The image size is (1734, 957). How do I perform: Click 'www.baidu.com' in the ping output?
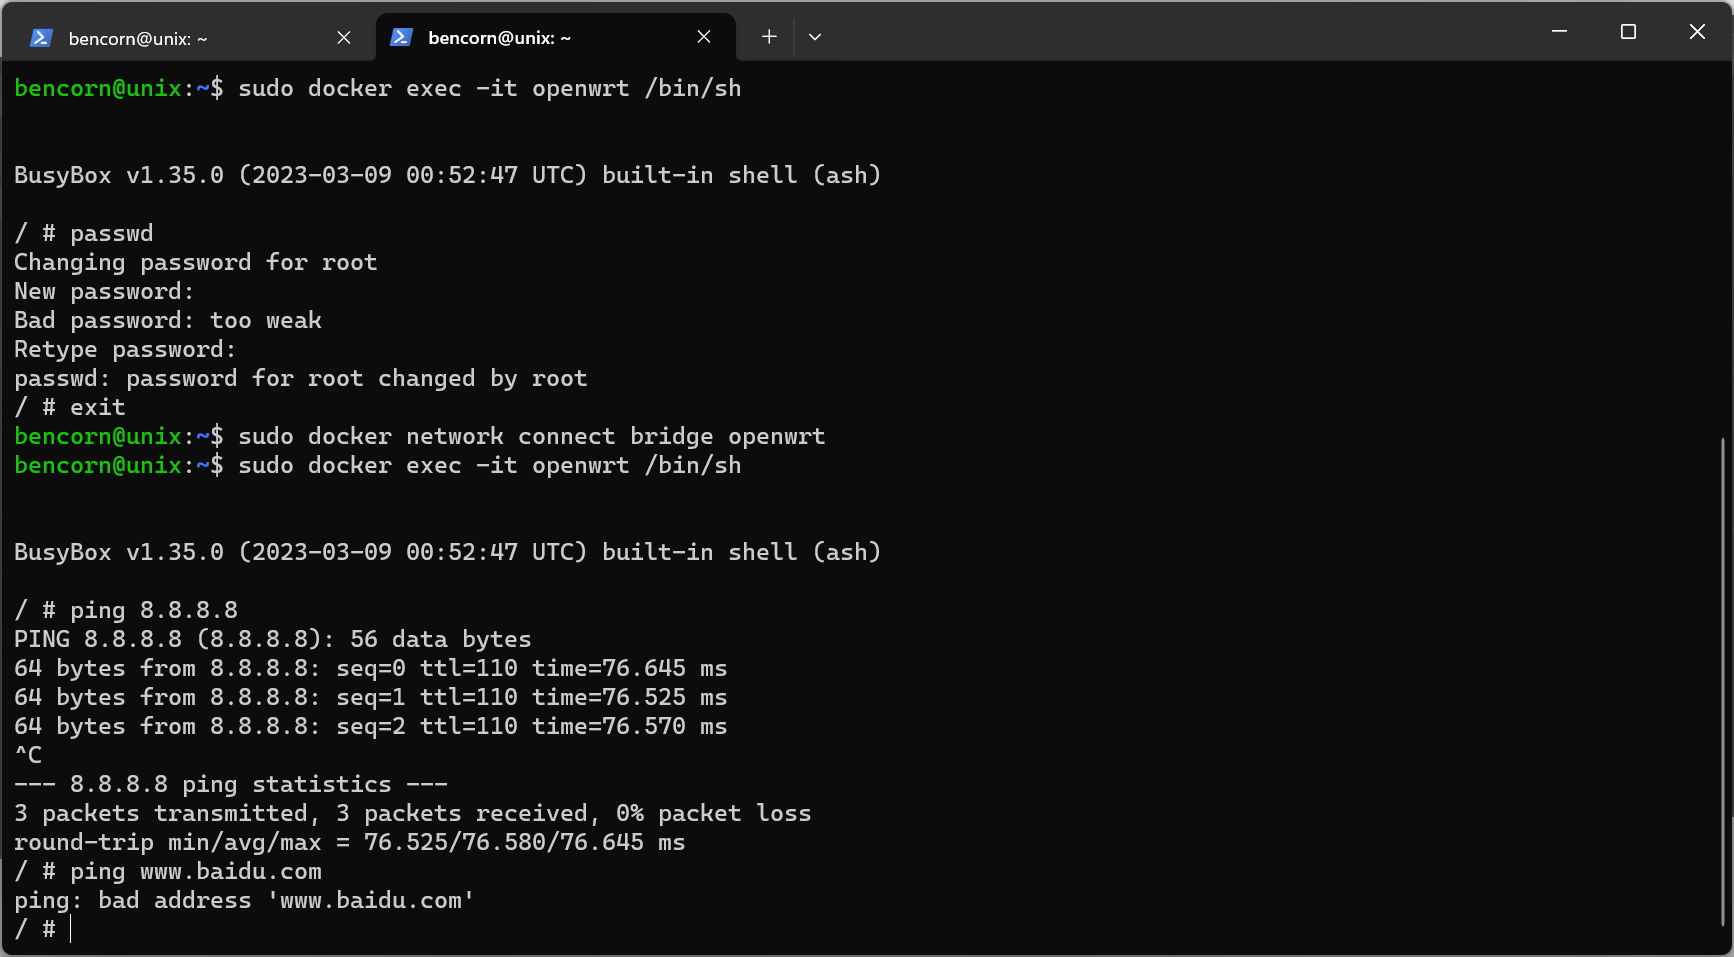point(370,900)
